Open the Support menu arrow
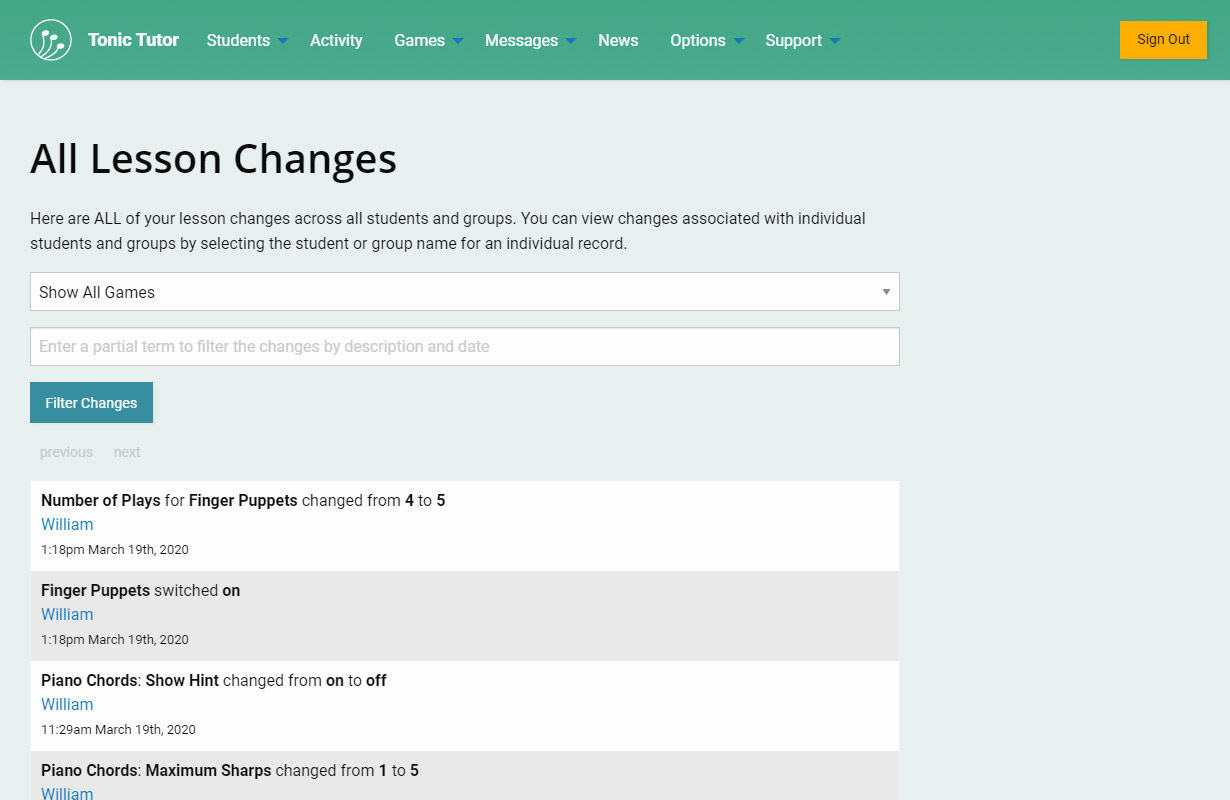Screen dimensions: 1230x800 (835, 41)
